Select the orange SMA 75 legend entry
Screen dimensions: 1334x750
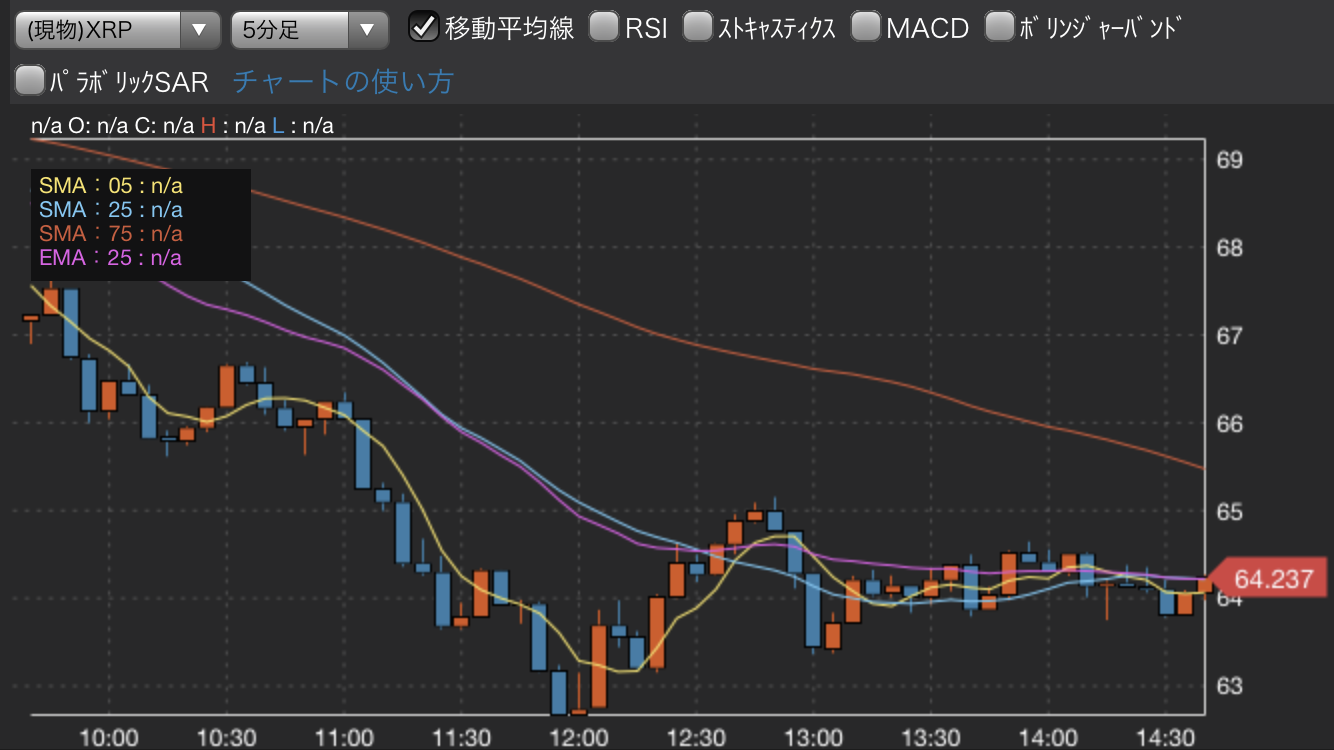(111, 234)
